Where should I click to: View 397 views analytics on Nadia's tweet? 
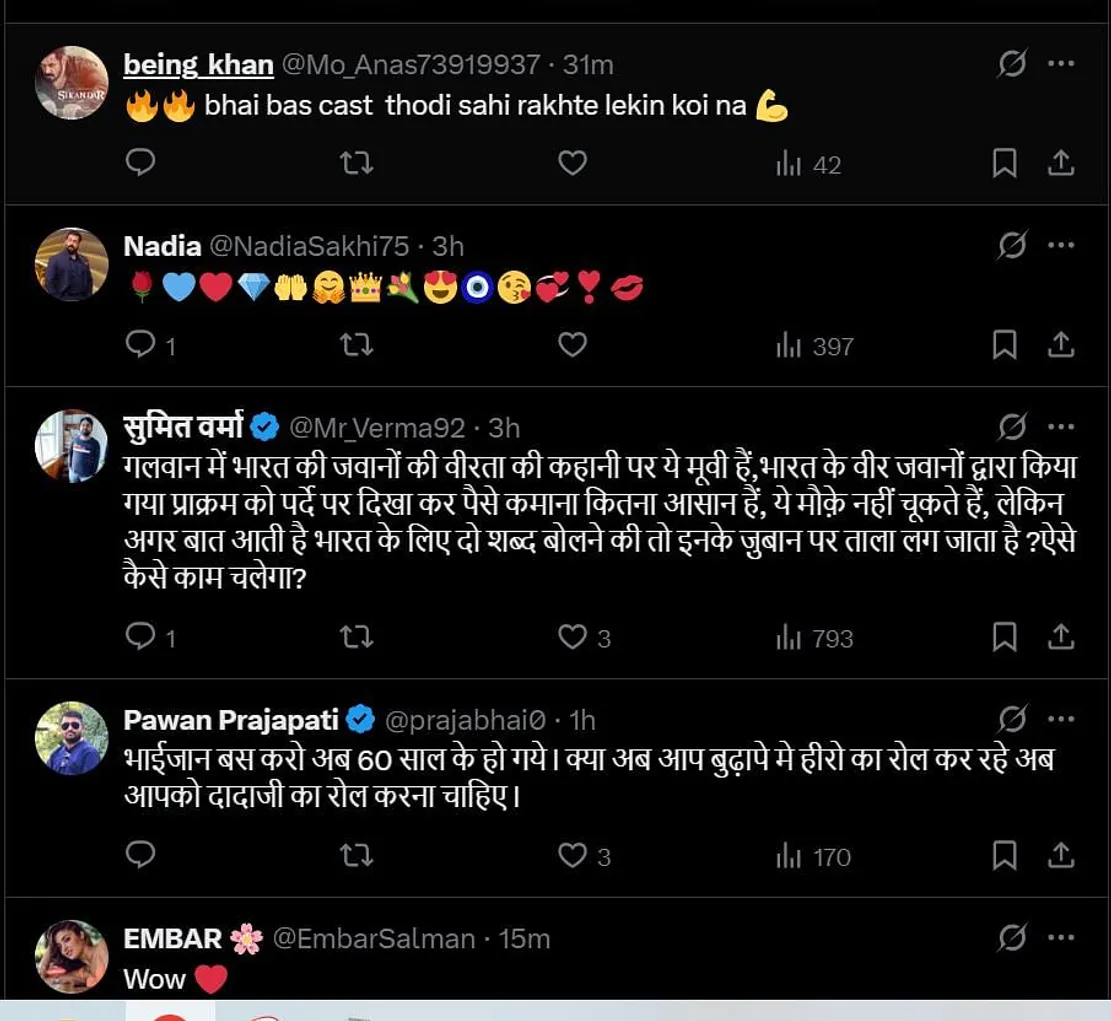point(815,346)
